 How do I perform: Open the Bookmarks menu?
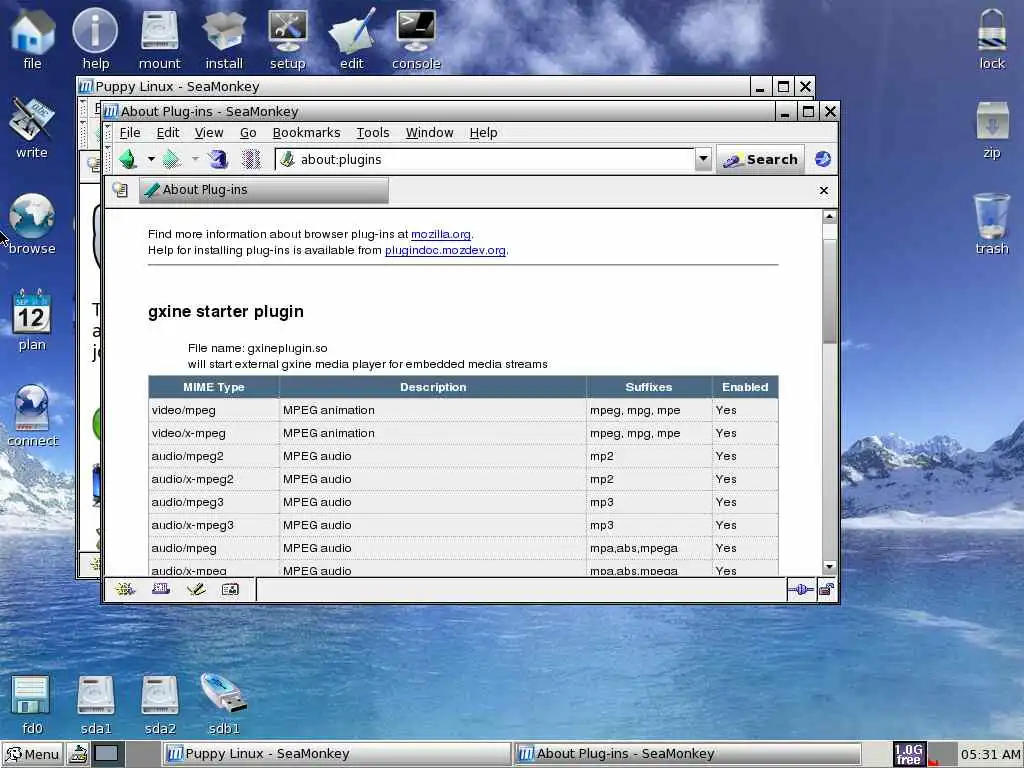(x=306, y=133)
